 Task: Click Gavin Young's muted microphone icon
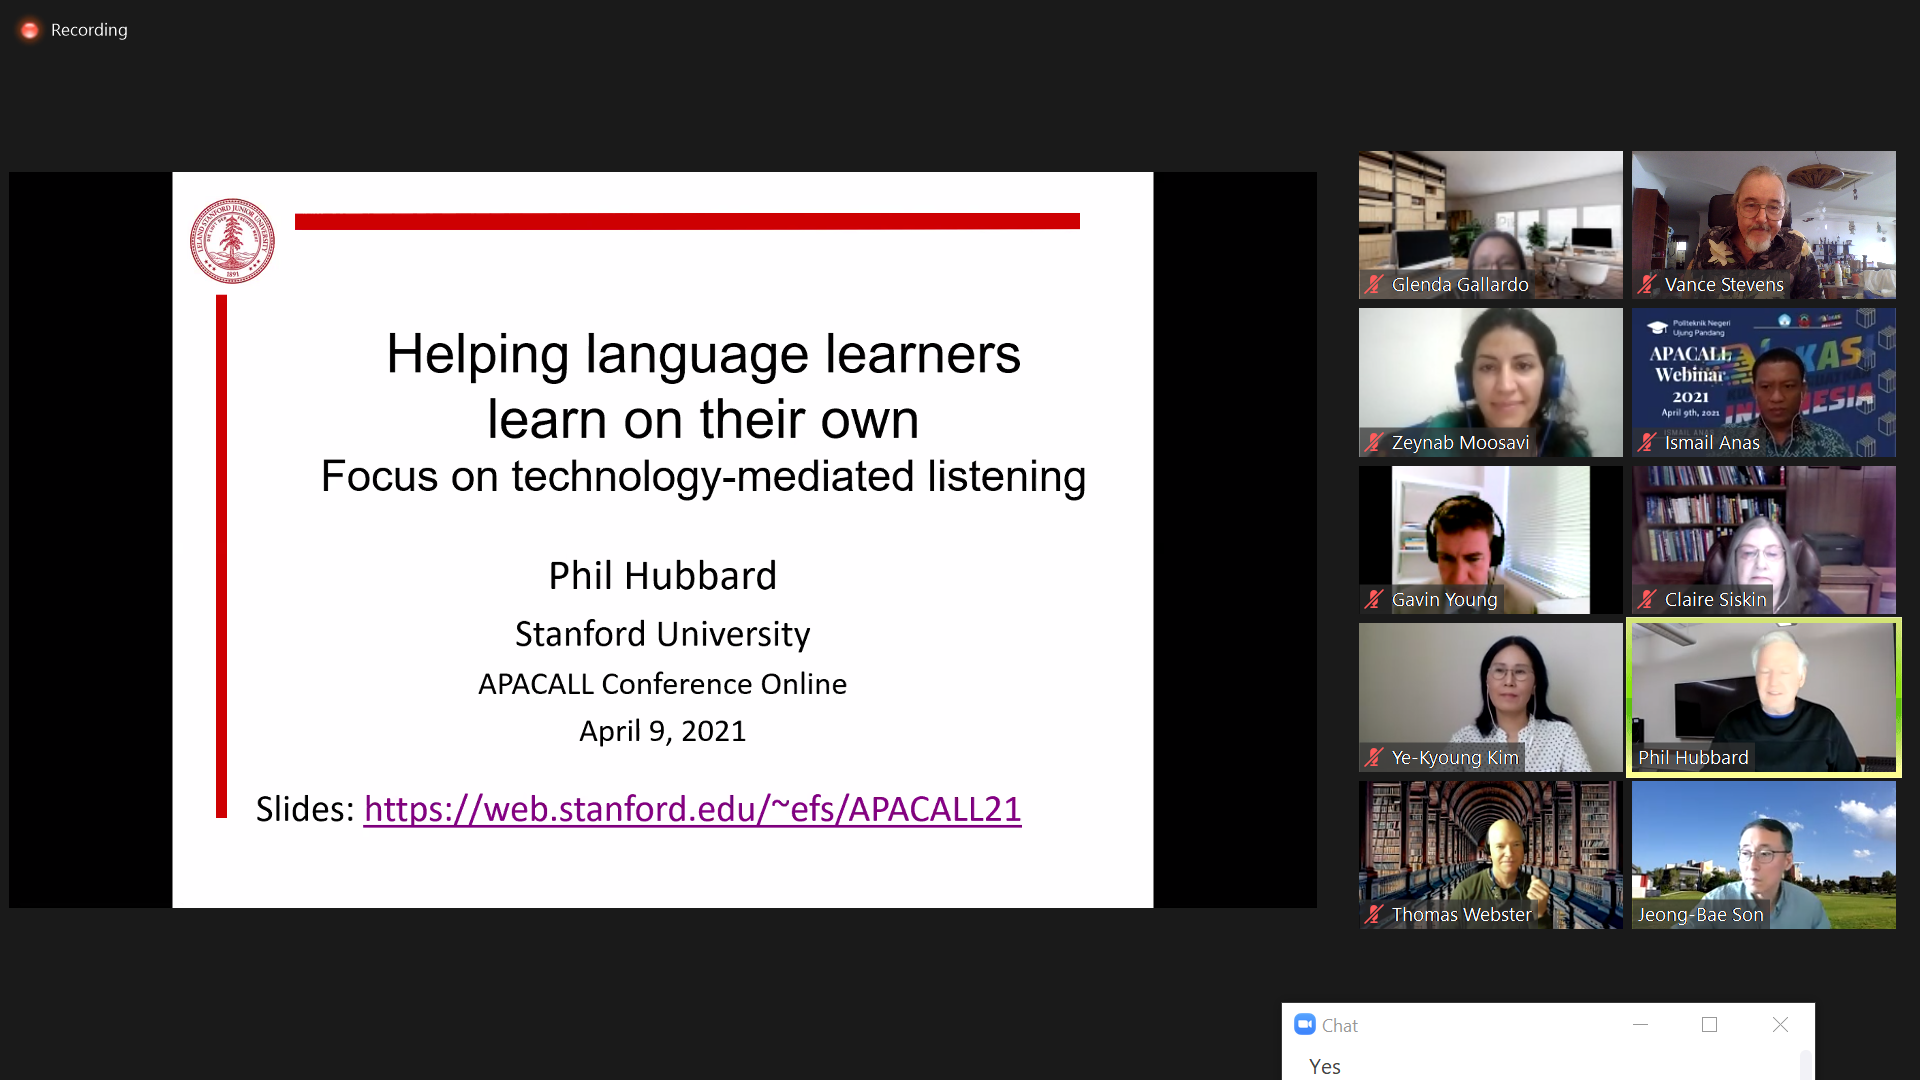click(1375, 599)
